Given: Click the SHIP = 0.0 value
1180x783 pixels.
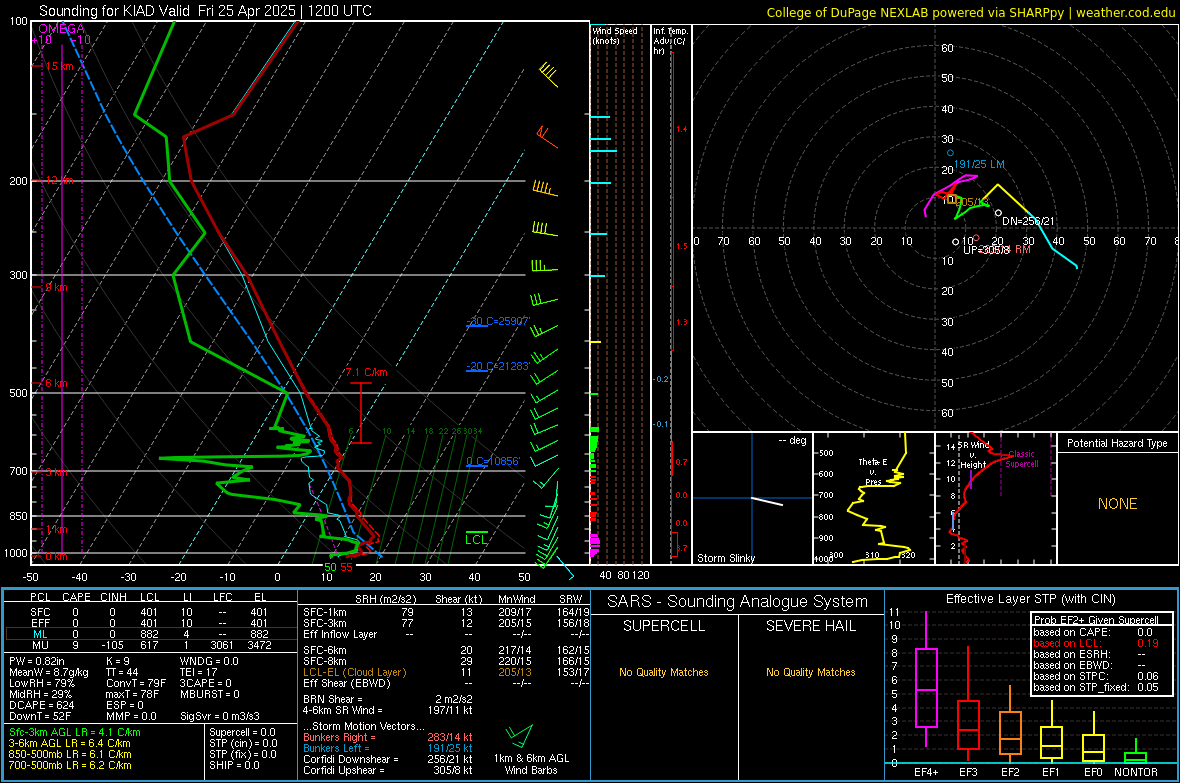Looking at the screenshot, I should point(234,766).
